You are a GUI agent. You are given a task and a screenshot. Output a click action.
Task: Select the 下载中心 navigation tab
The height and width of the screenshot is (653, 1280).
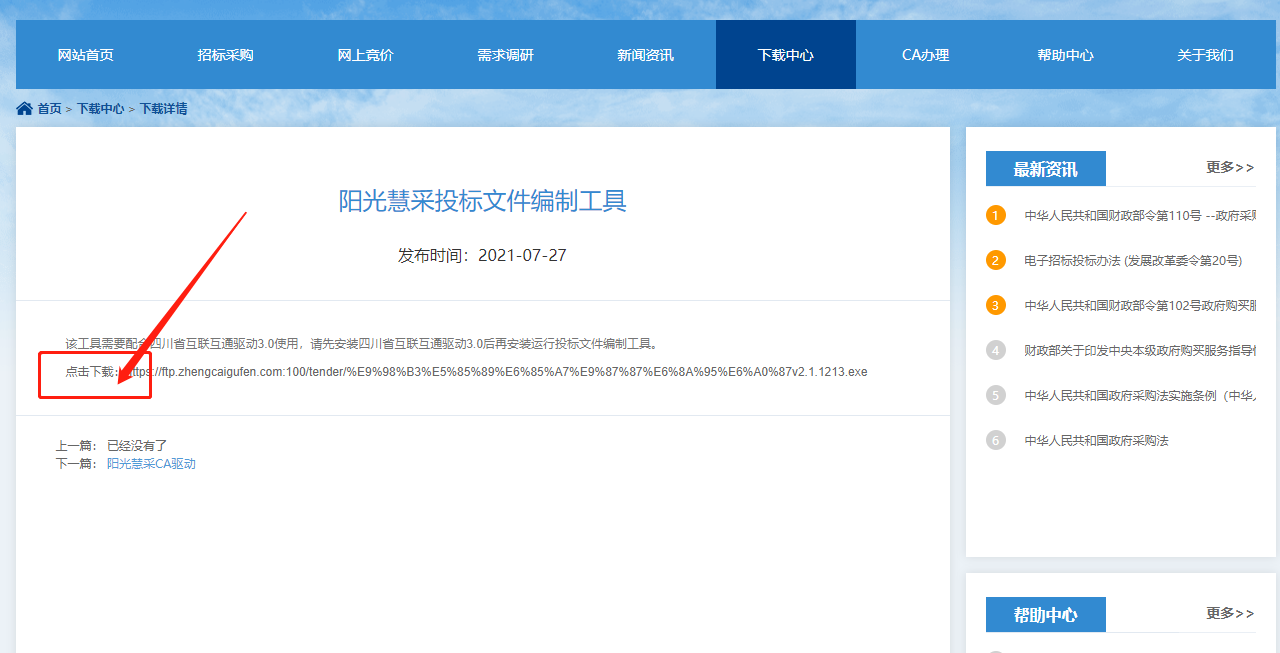tap(786, 55)
